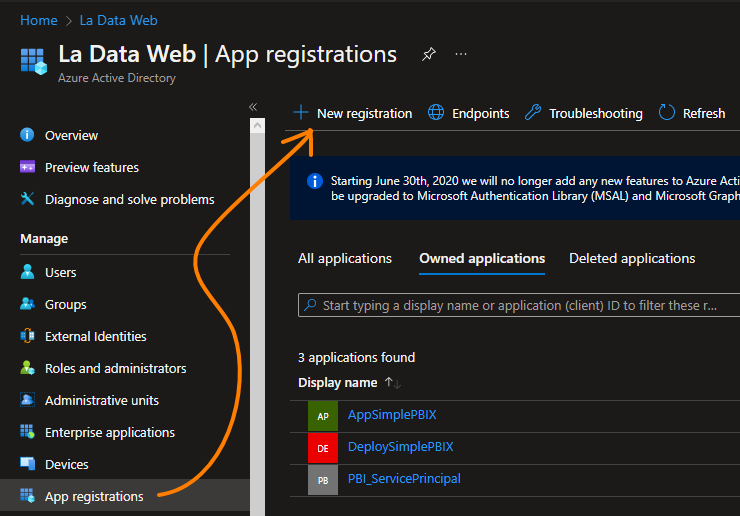Click the AppSimplePBIX green AP badge
Image resolution: width=740 pixels, height=516 pixels.
pyautogui.click(x=322, y=416)
